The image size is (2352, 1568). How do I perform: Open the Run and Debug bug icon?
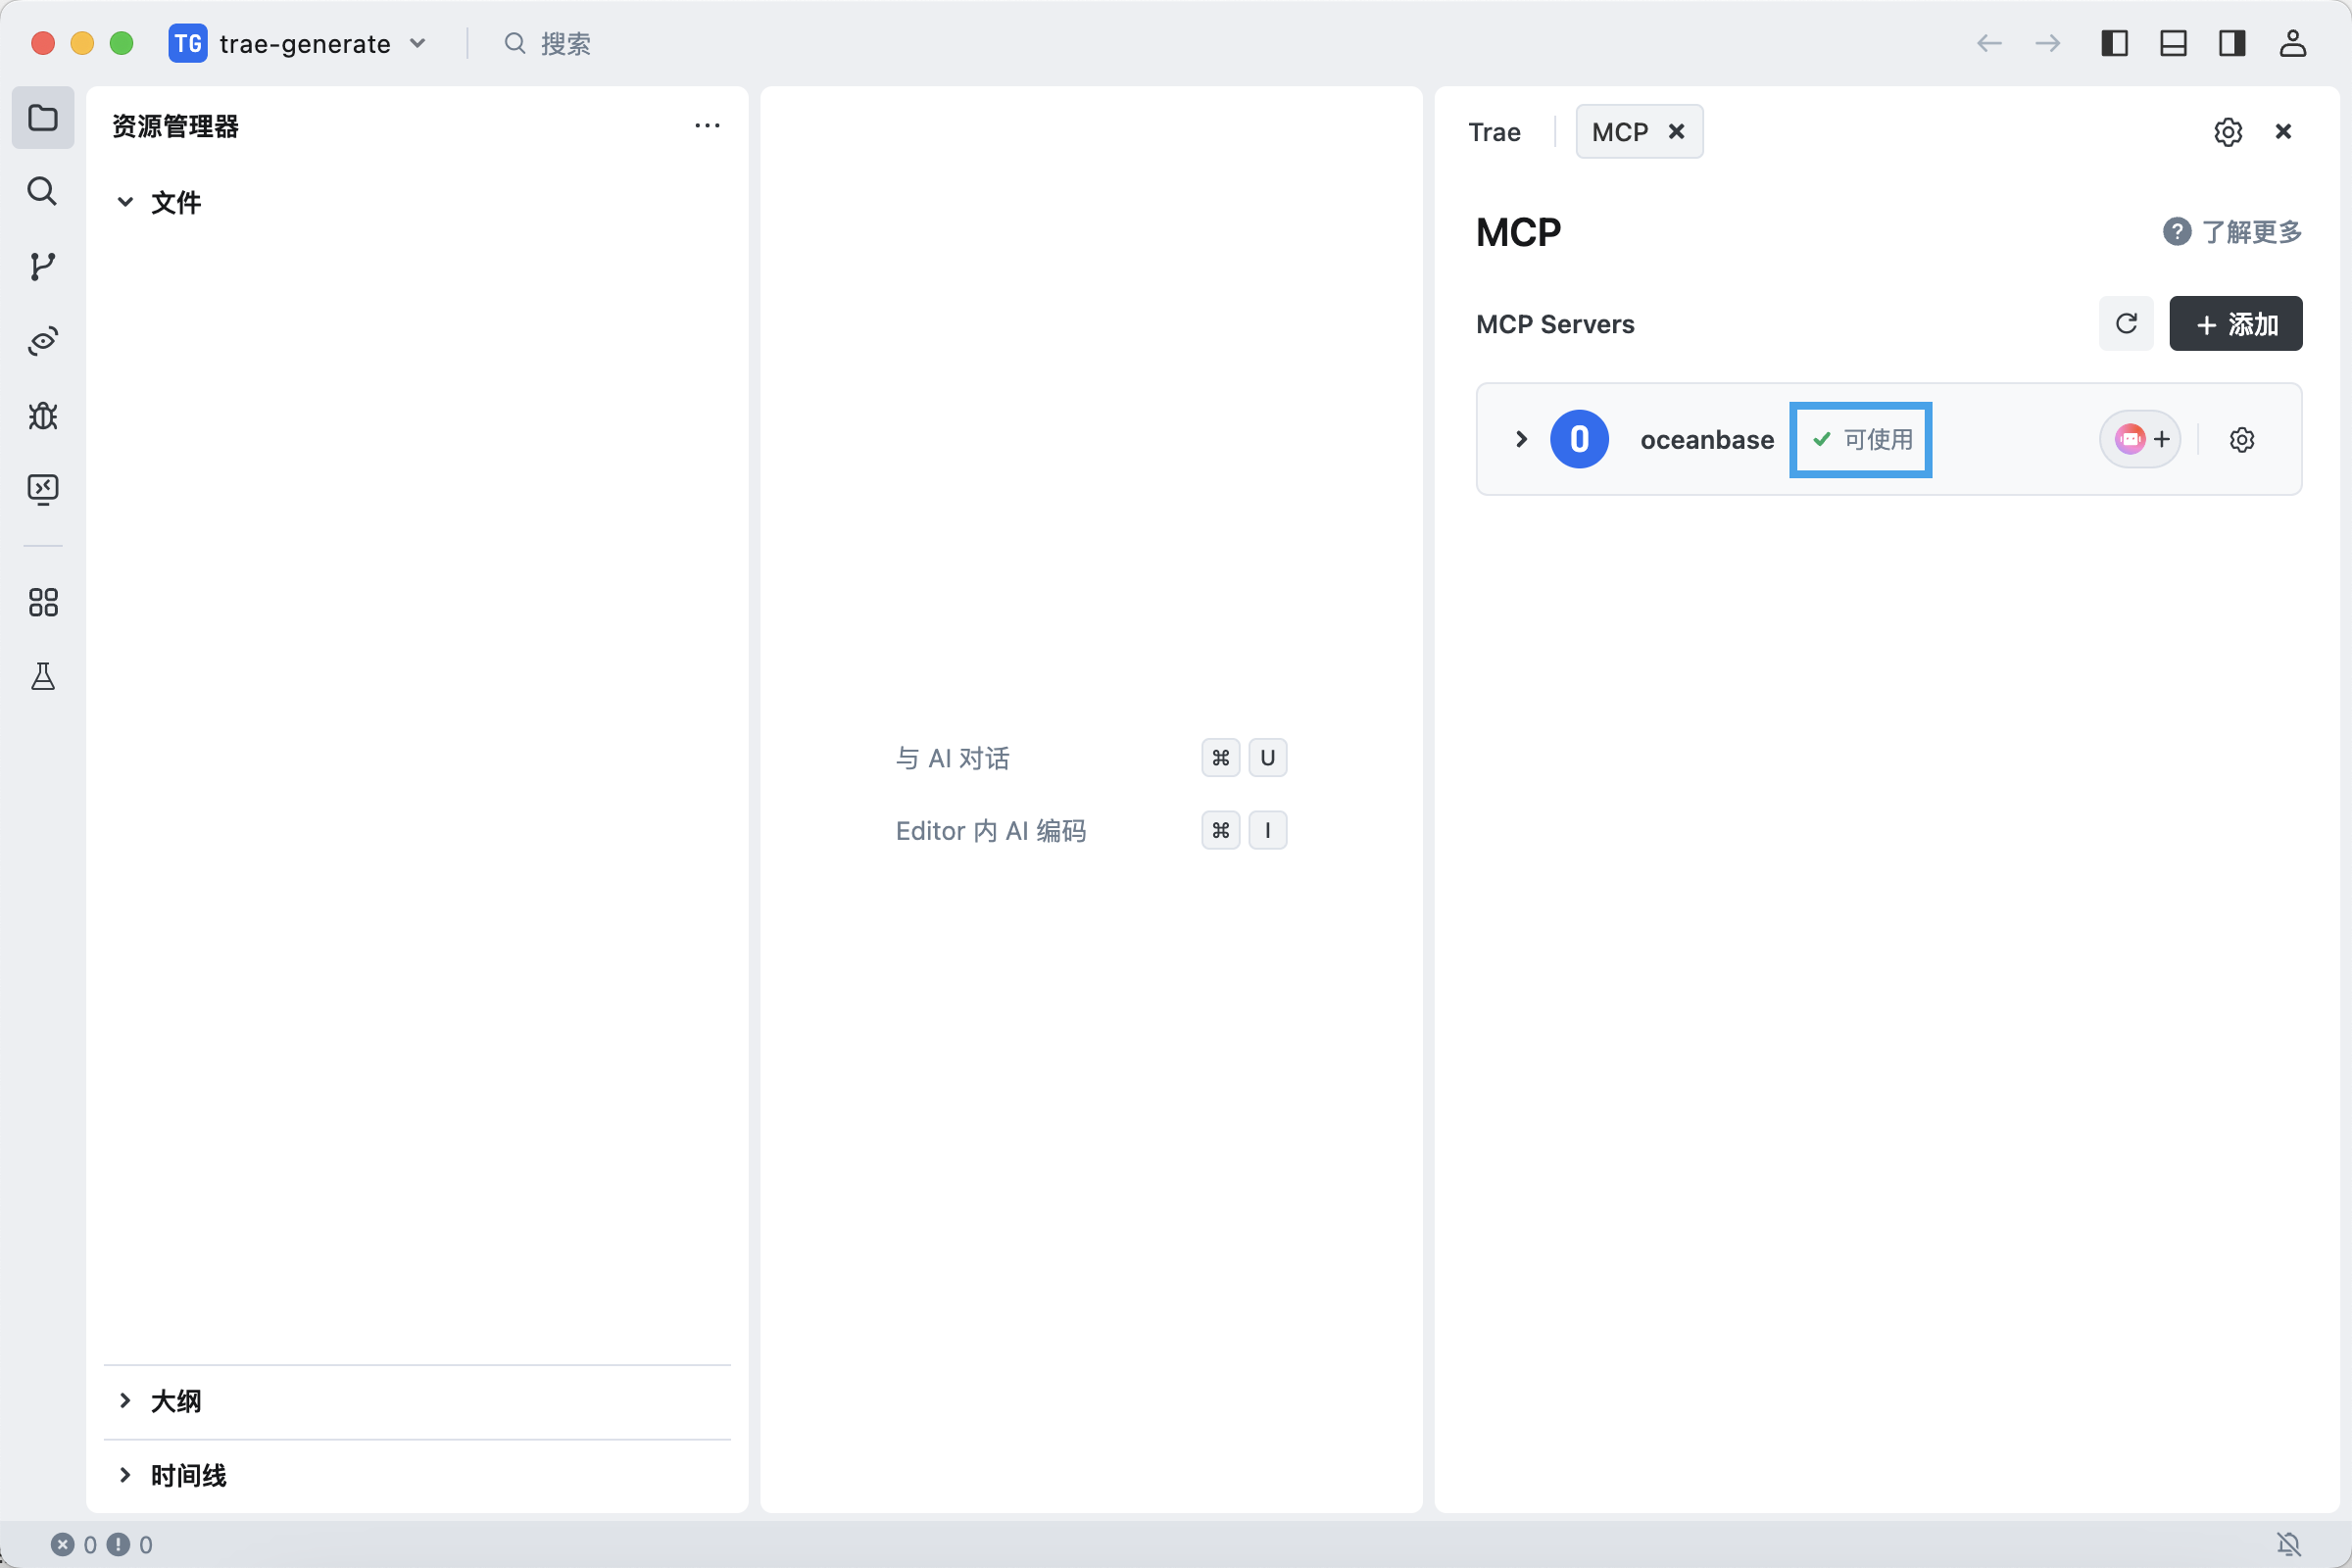click(x=42, y=415)
